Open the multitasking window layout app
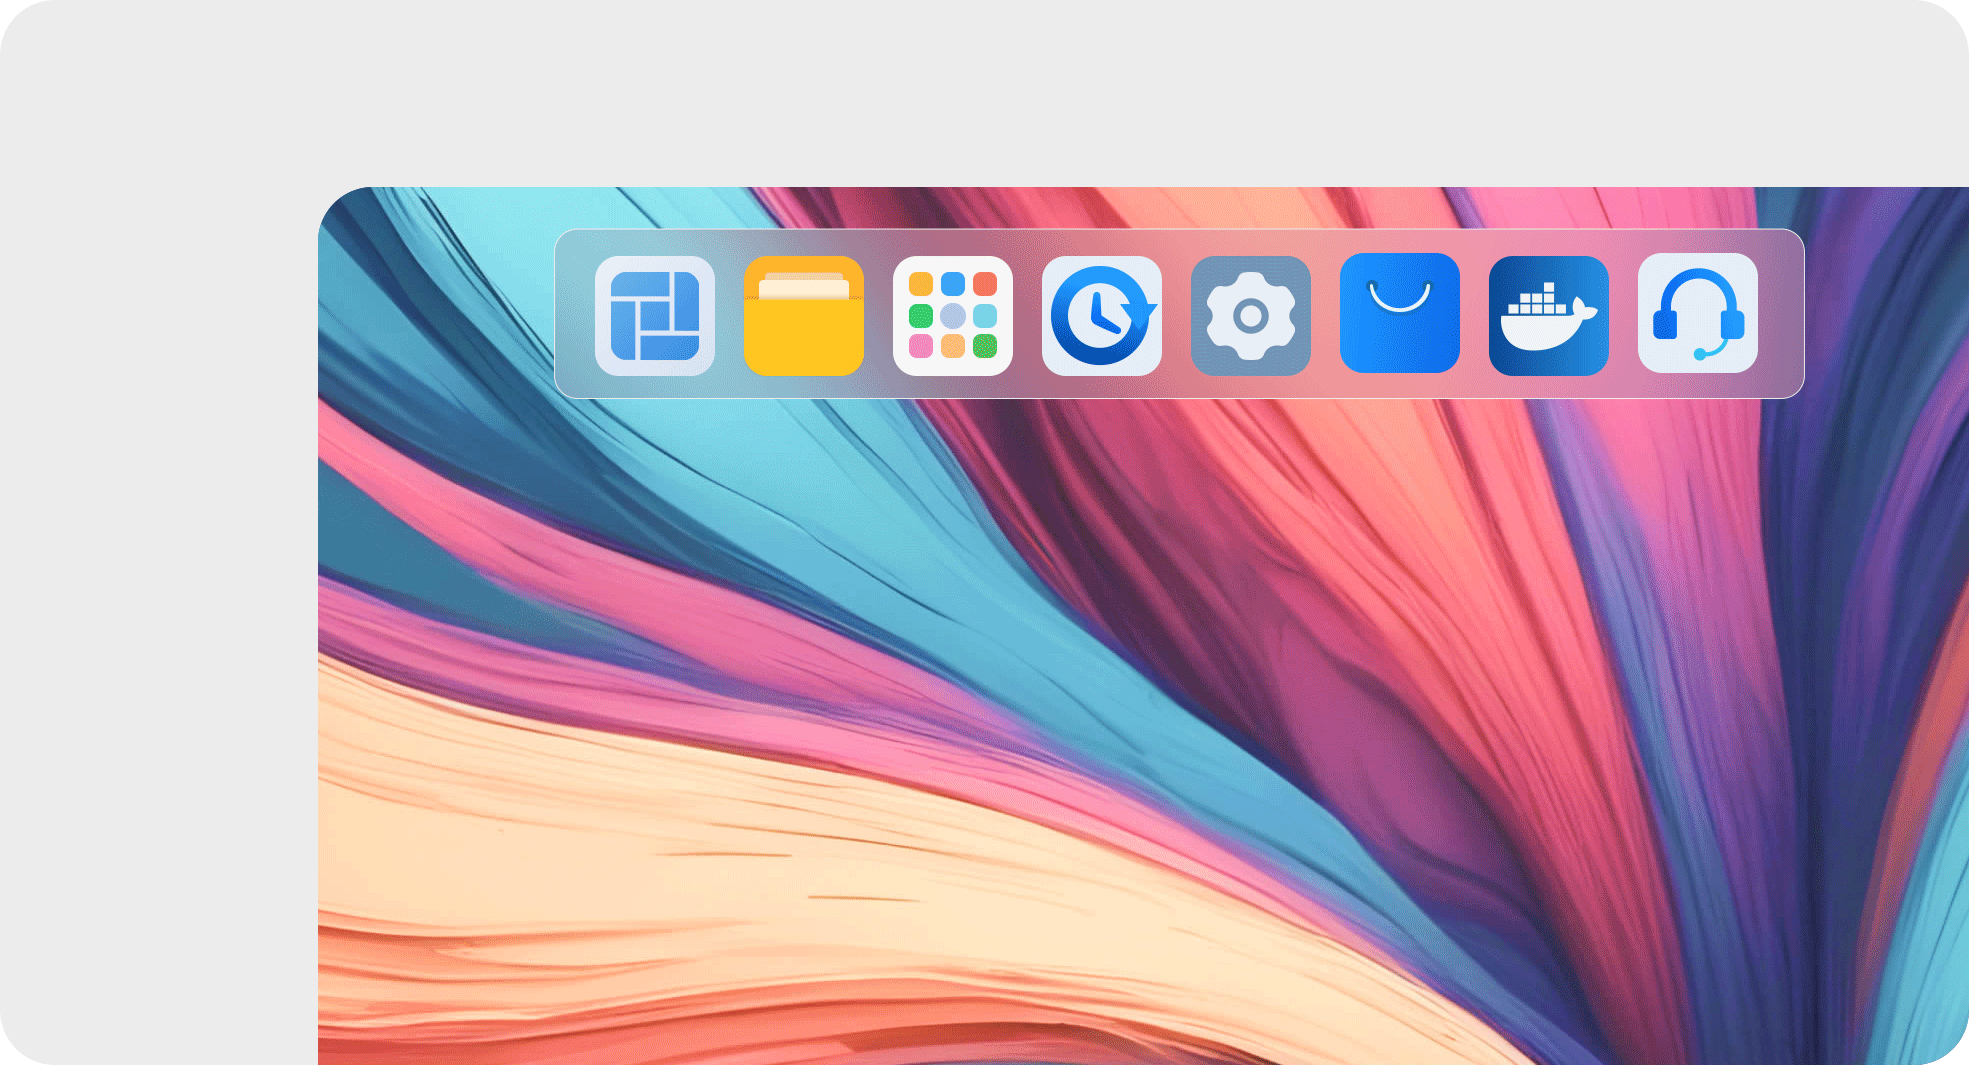Image resolution: width=1969 pixels, height=1065 pixels. (x=654, y=316)
